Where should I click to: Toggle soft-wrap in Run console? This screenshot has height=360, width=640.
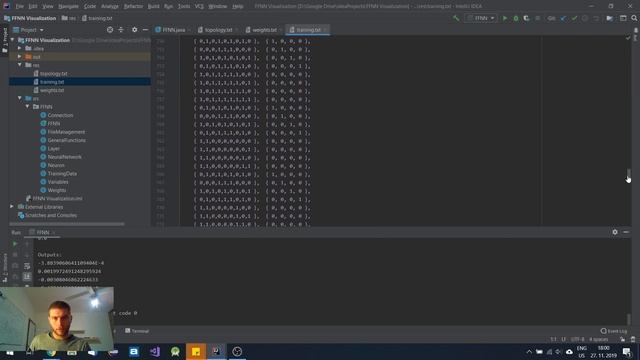tap(27, 266)
